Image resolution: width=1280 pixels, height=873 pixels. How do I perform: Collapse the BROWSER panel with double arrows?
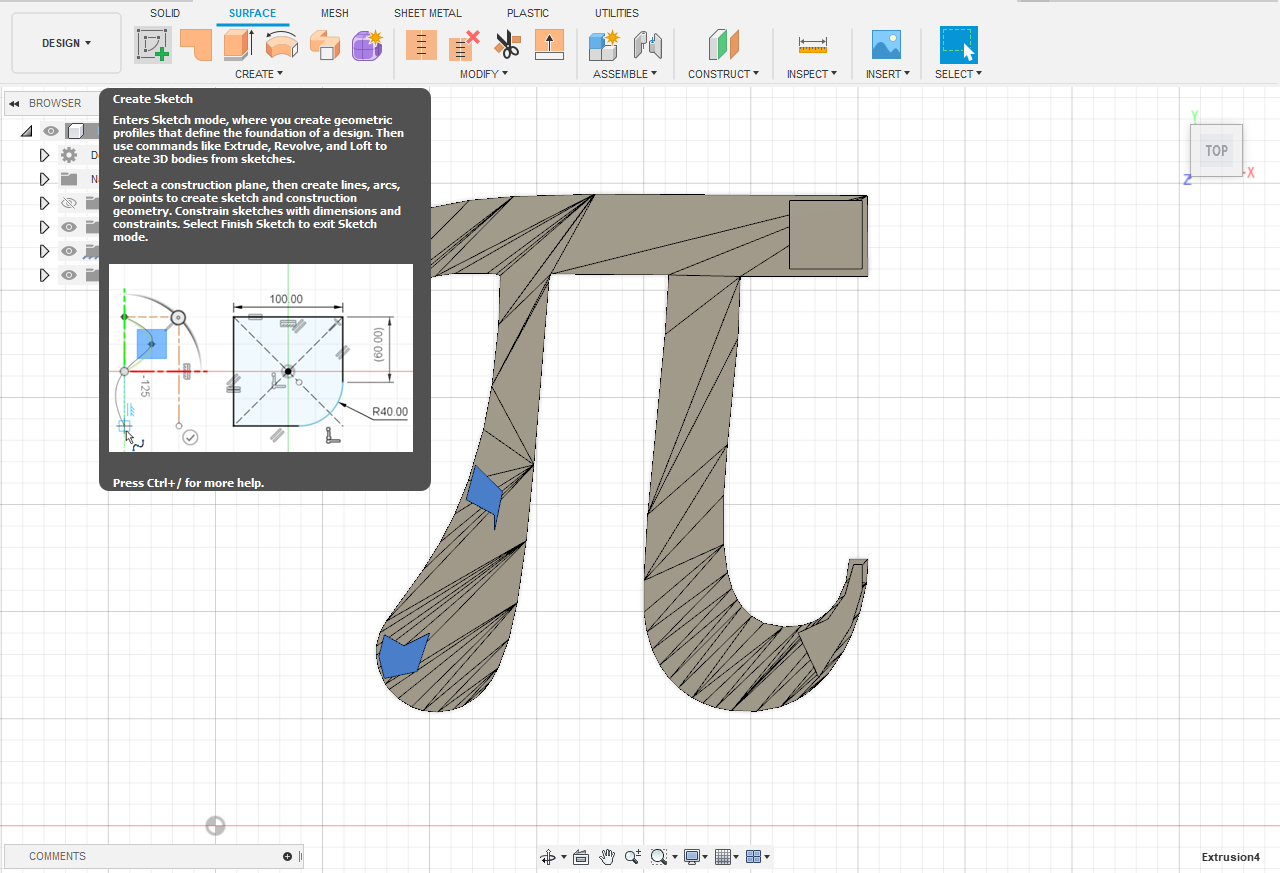point(13,102)
